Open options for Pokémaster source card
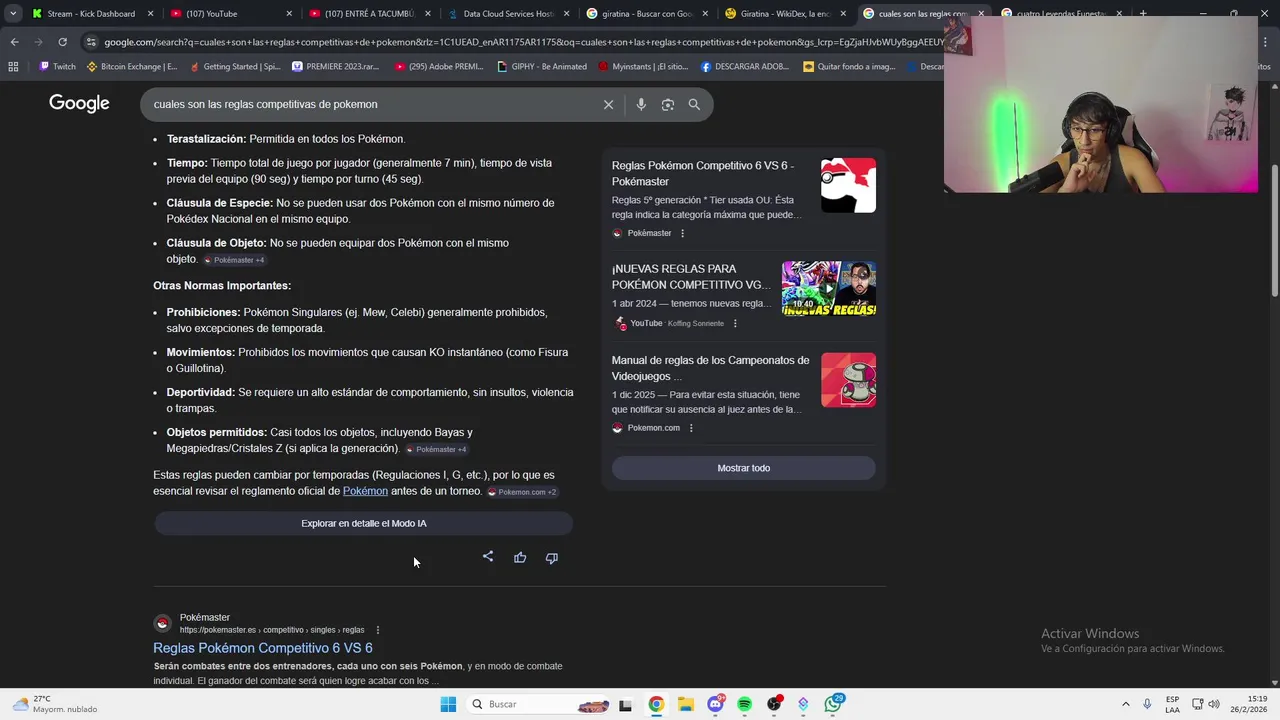Viewport: 1280px width, 720px height. pos(683,233)
